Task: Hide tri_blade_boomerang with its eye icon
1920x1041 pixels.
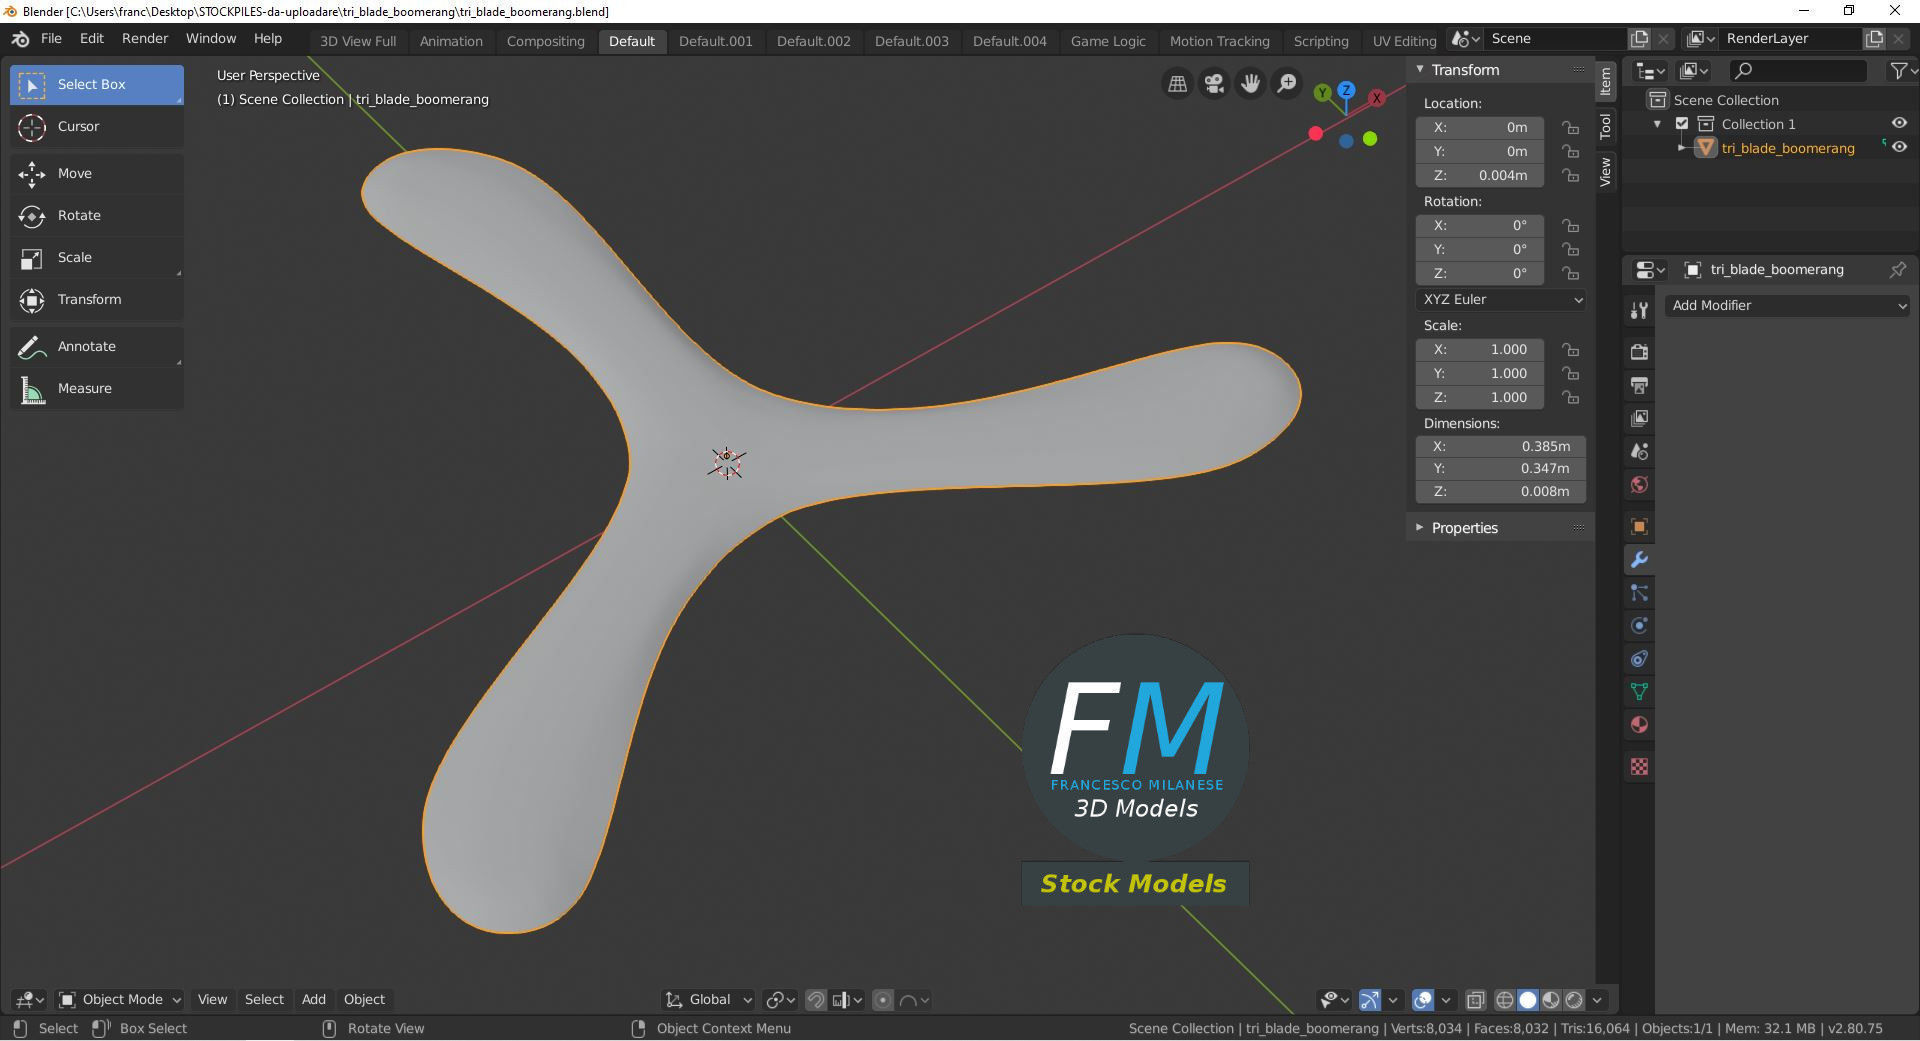Action: click(1899, 147)
